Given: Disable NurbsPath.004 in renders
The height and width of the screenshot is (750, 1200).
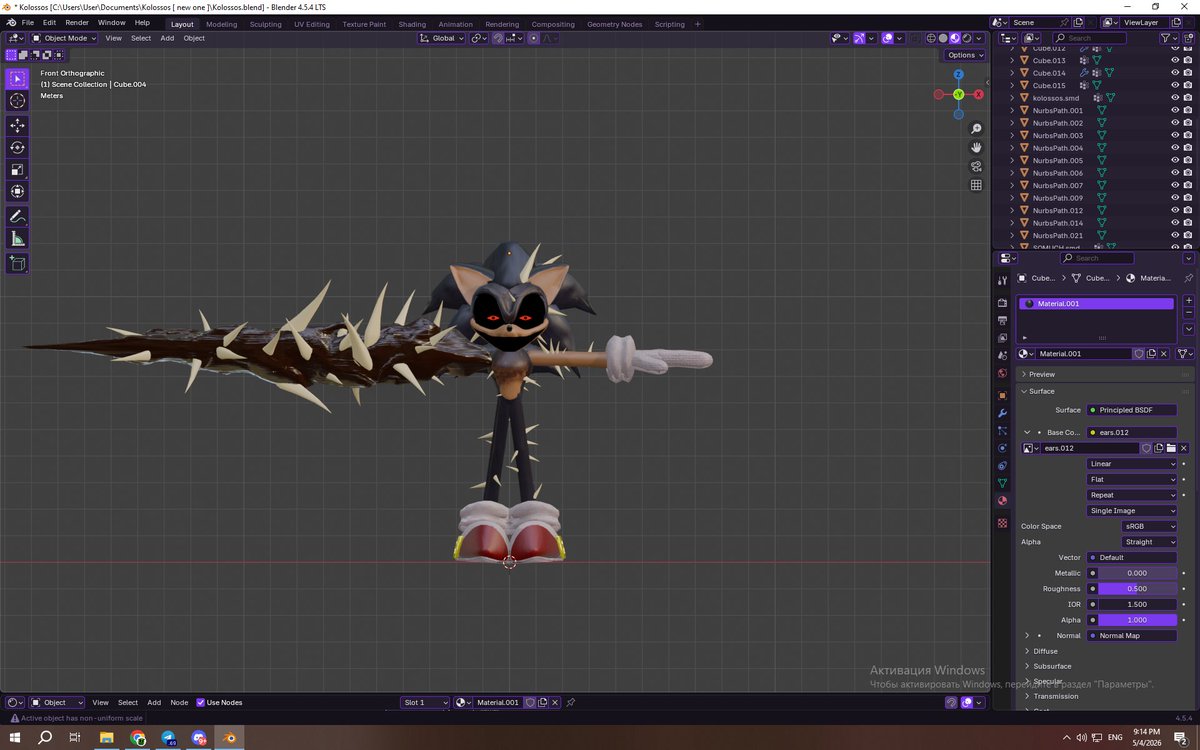Looking at the screenshot, I should pyautogui.click(x=1188, y=148).
